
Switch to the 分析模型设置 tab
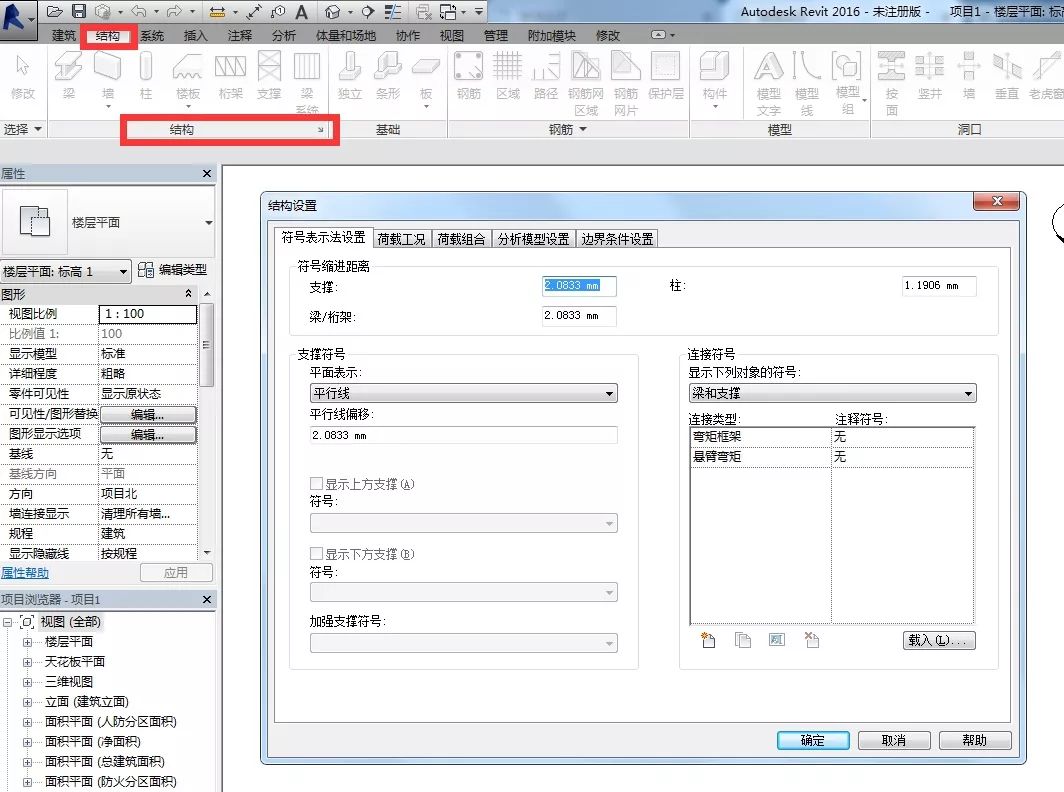click(533, 239)
